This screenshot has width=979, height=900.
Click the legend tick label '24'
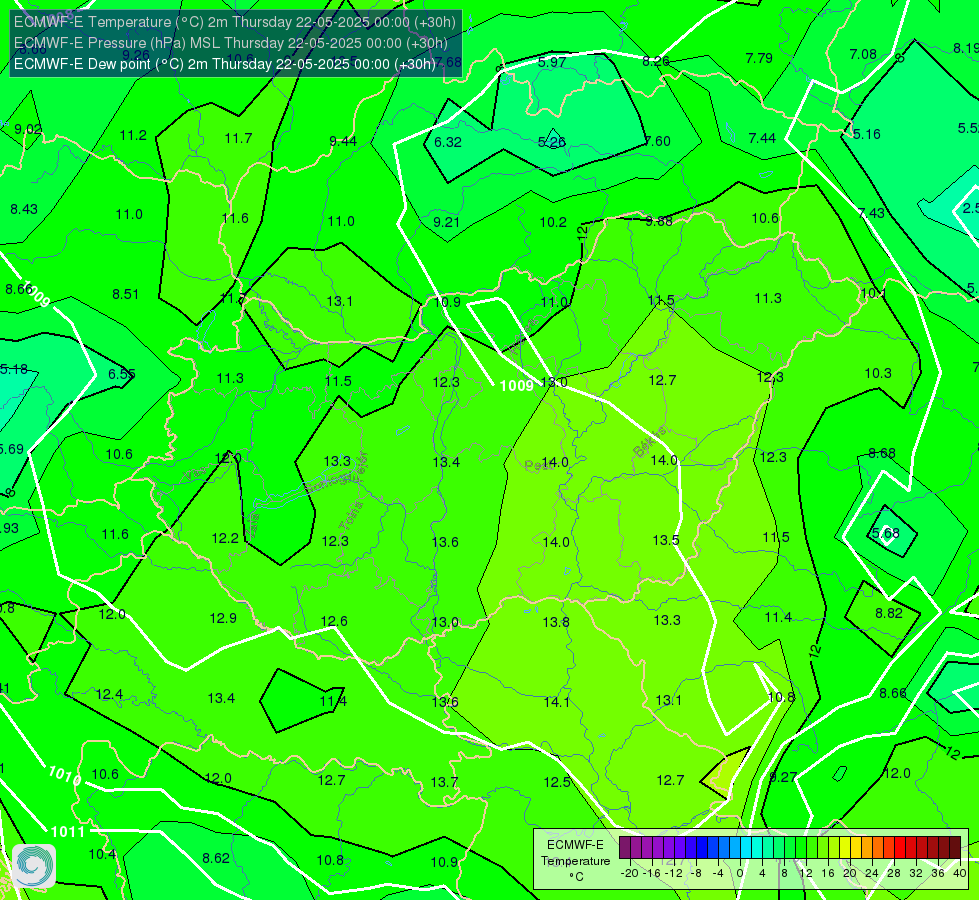click(872, 873)
